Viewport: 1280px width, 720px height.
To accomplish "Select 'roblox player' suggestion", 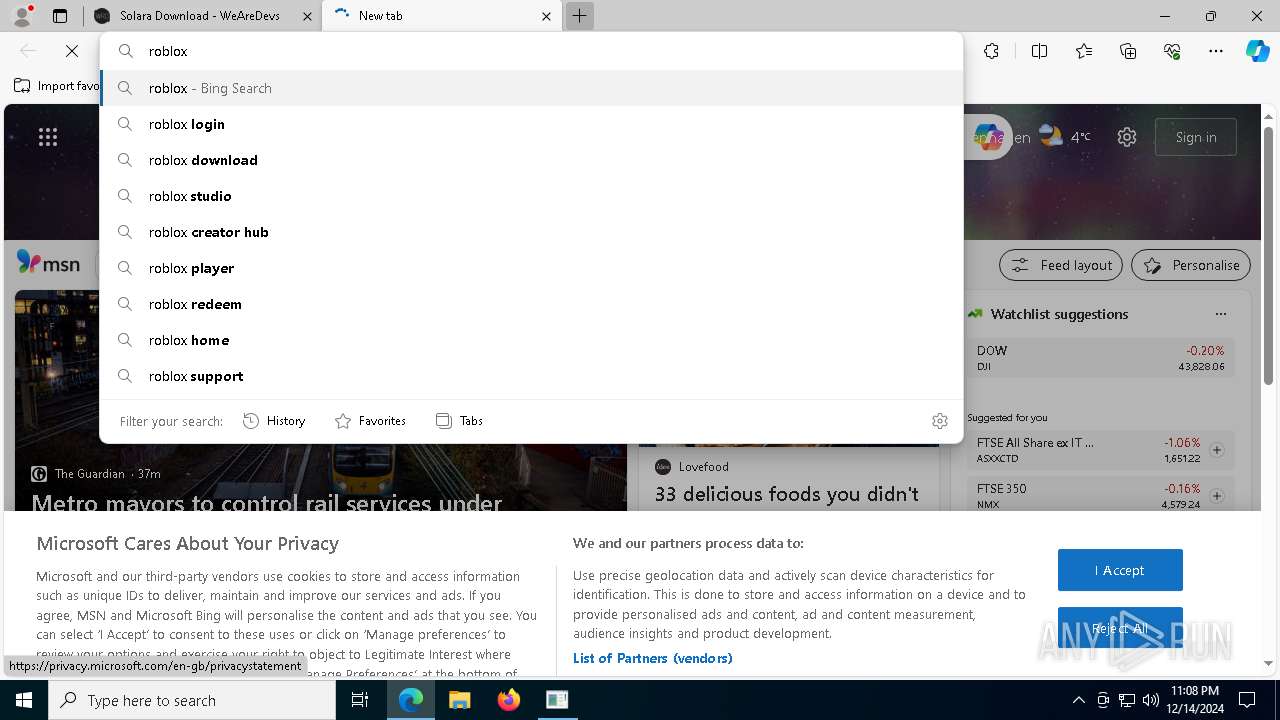I will [531, 268].
